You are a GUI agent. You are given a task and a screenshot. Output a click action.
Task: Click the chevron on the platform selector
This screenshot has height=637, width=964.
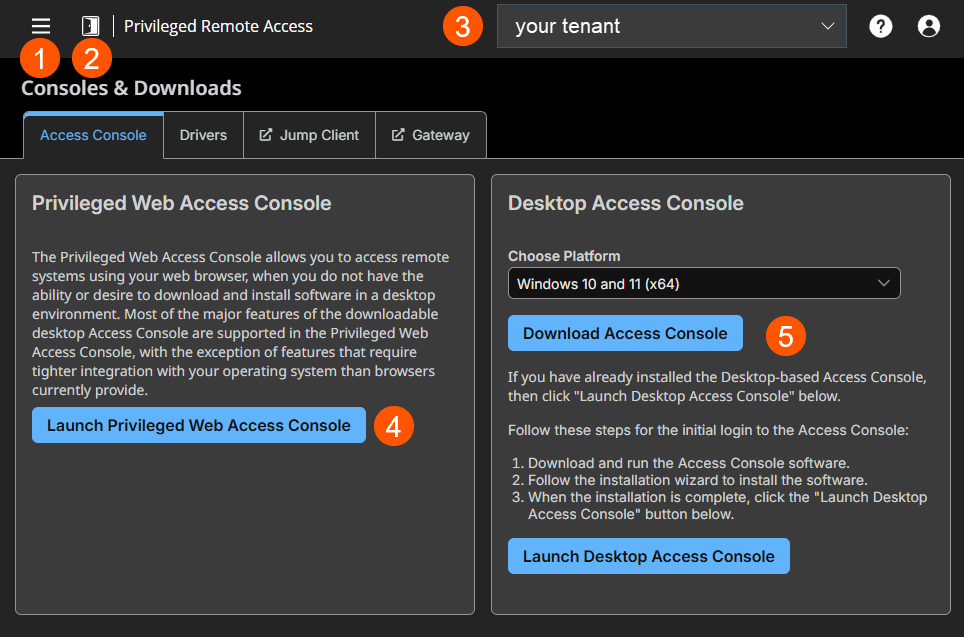click(x=884, y=283)
